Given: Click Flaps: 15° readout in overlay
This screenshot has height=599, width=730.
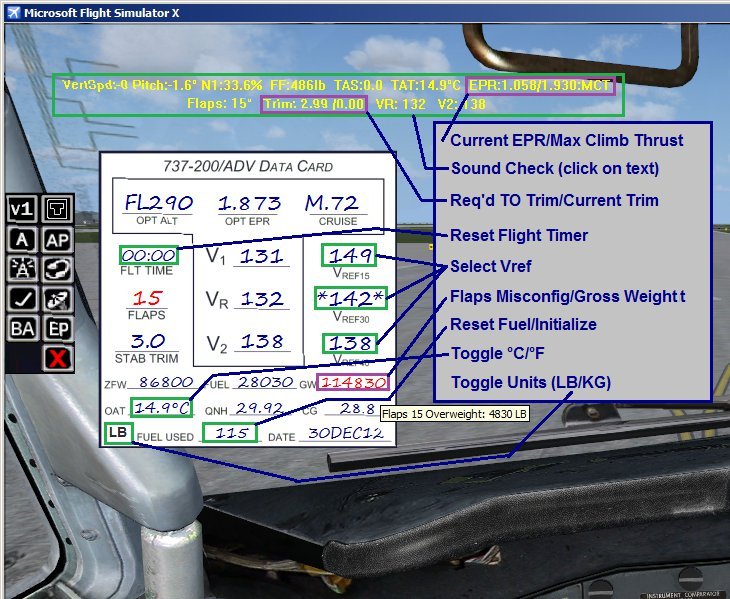Looking at the screenshot, I should tap(219, 103).
